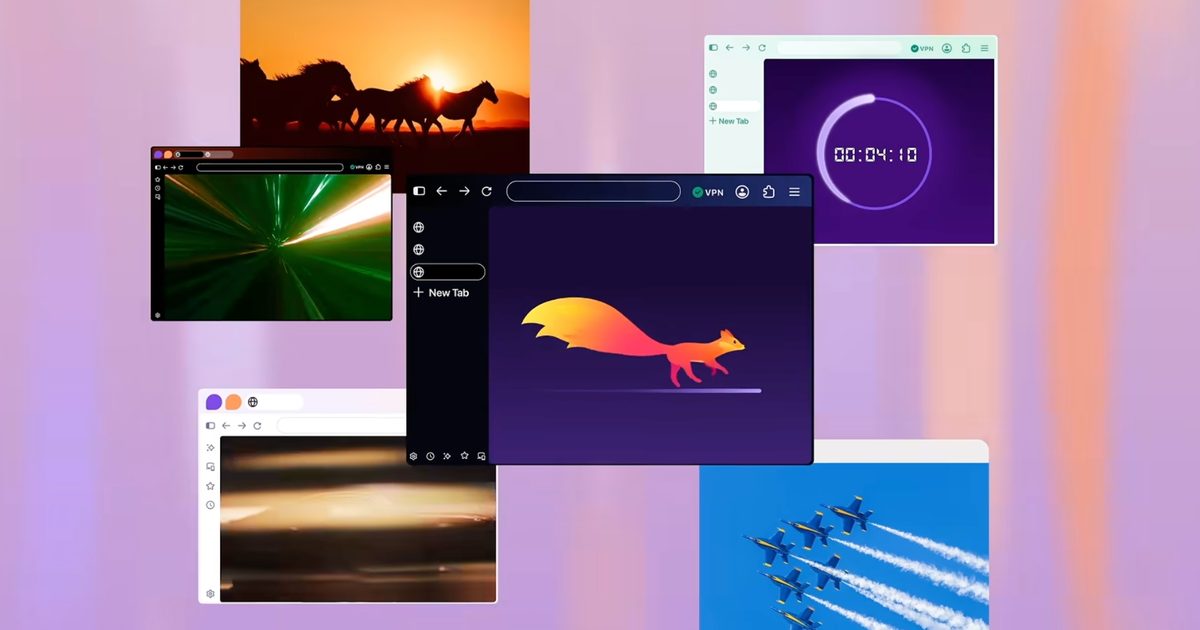Go back in the dark center browser

pos(441,191)
